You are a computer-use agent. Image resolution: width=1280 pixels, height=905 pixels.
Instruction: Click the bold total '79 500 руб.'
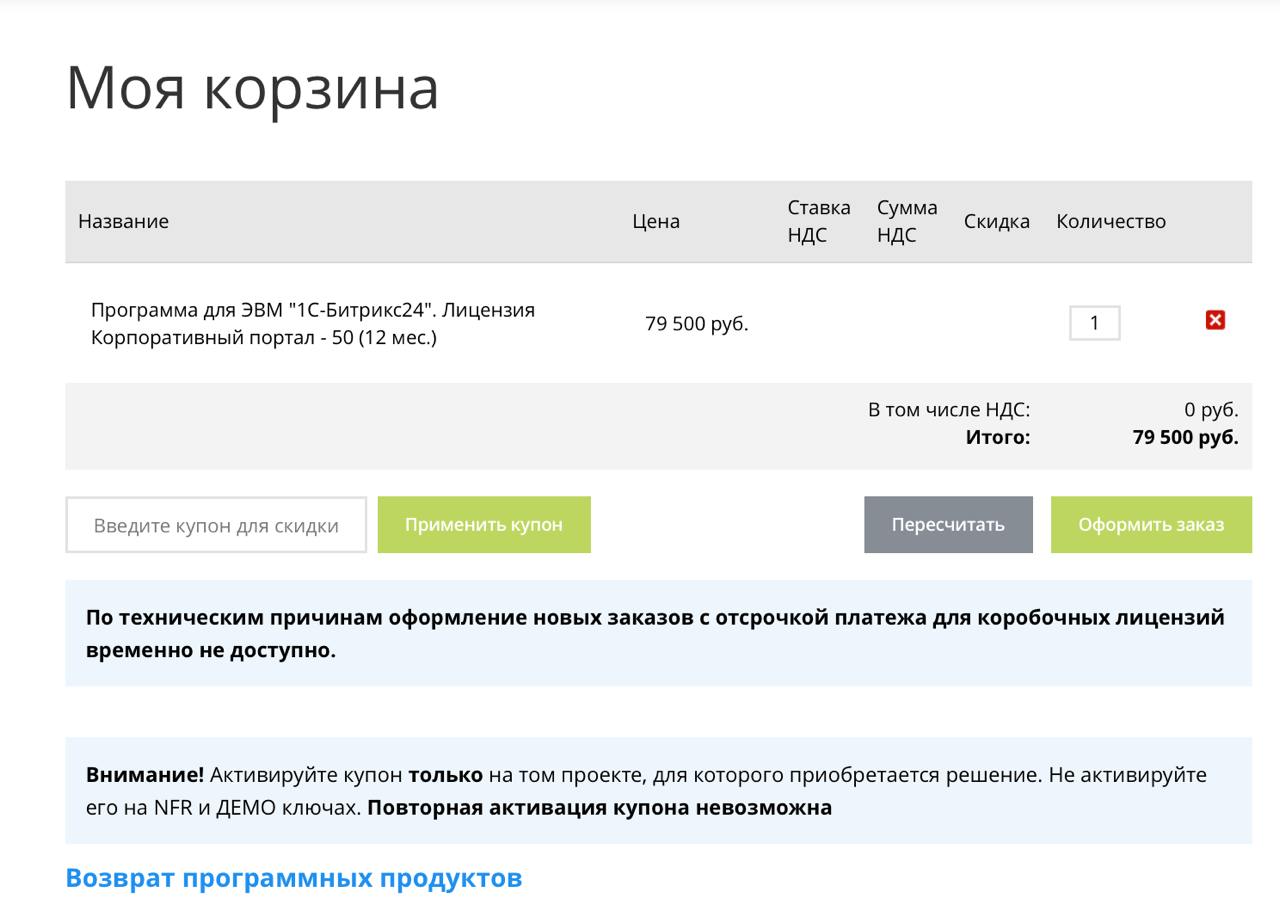pyautogui.click(x=1185, y=437)
